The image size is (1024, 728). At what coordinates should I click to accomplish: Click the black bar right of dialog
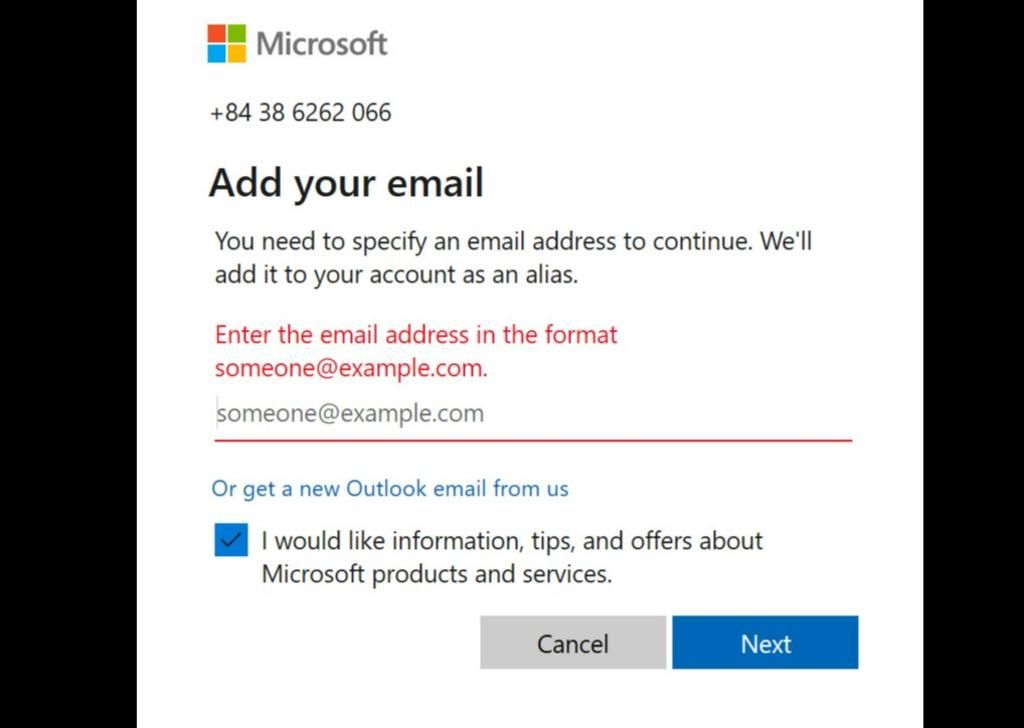click(973, 364)
